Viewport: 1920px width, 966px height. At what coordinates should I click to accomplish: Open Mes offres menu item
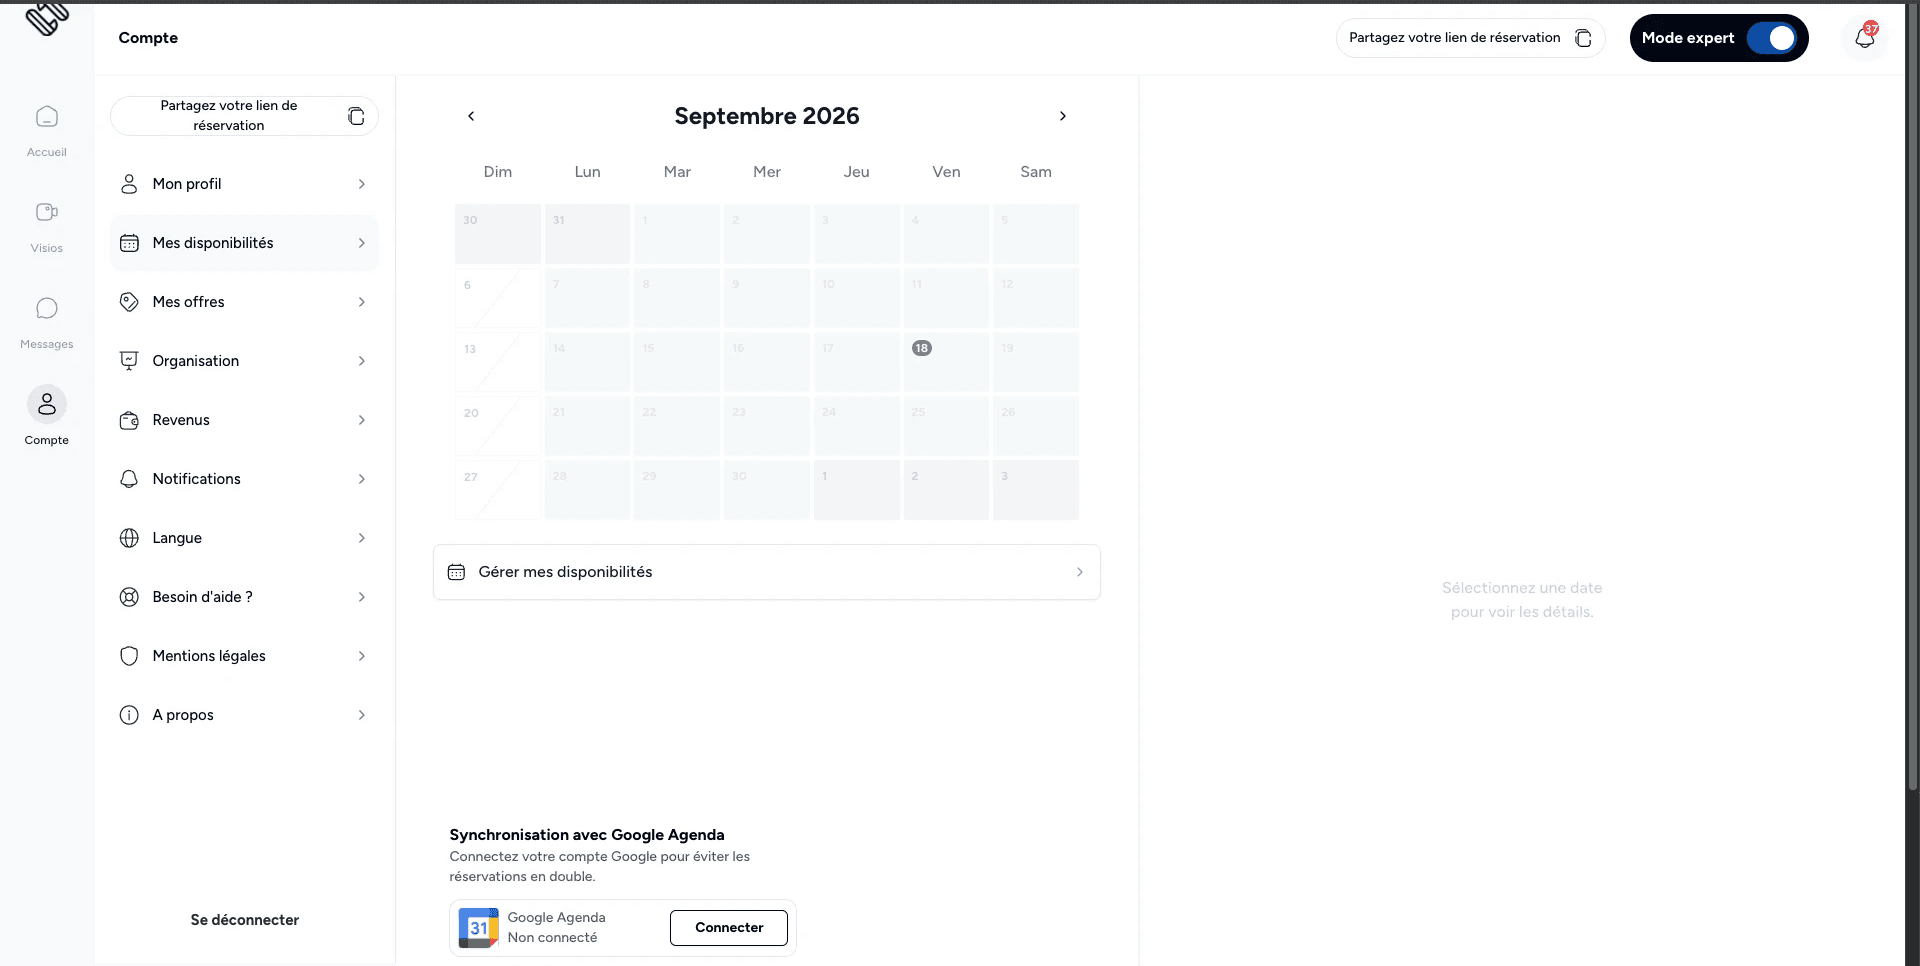point(245,302)
